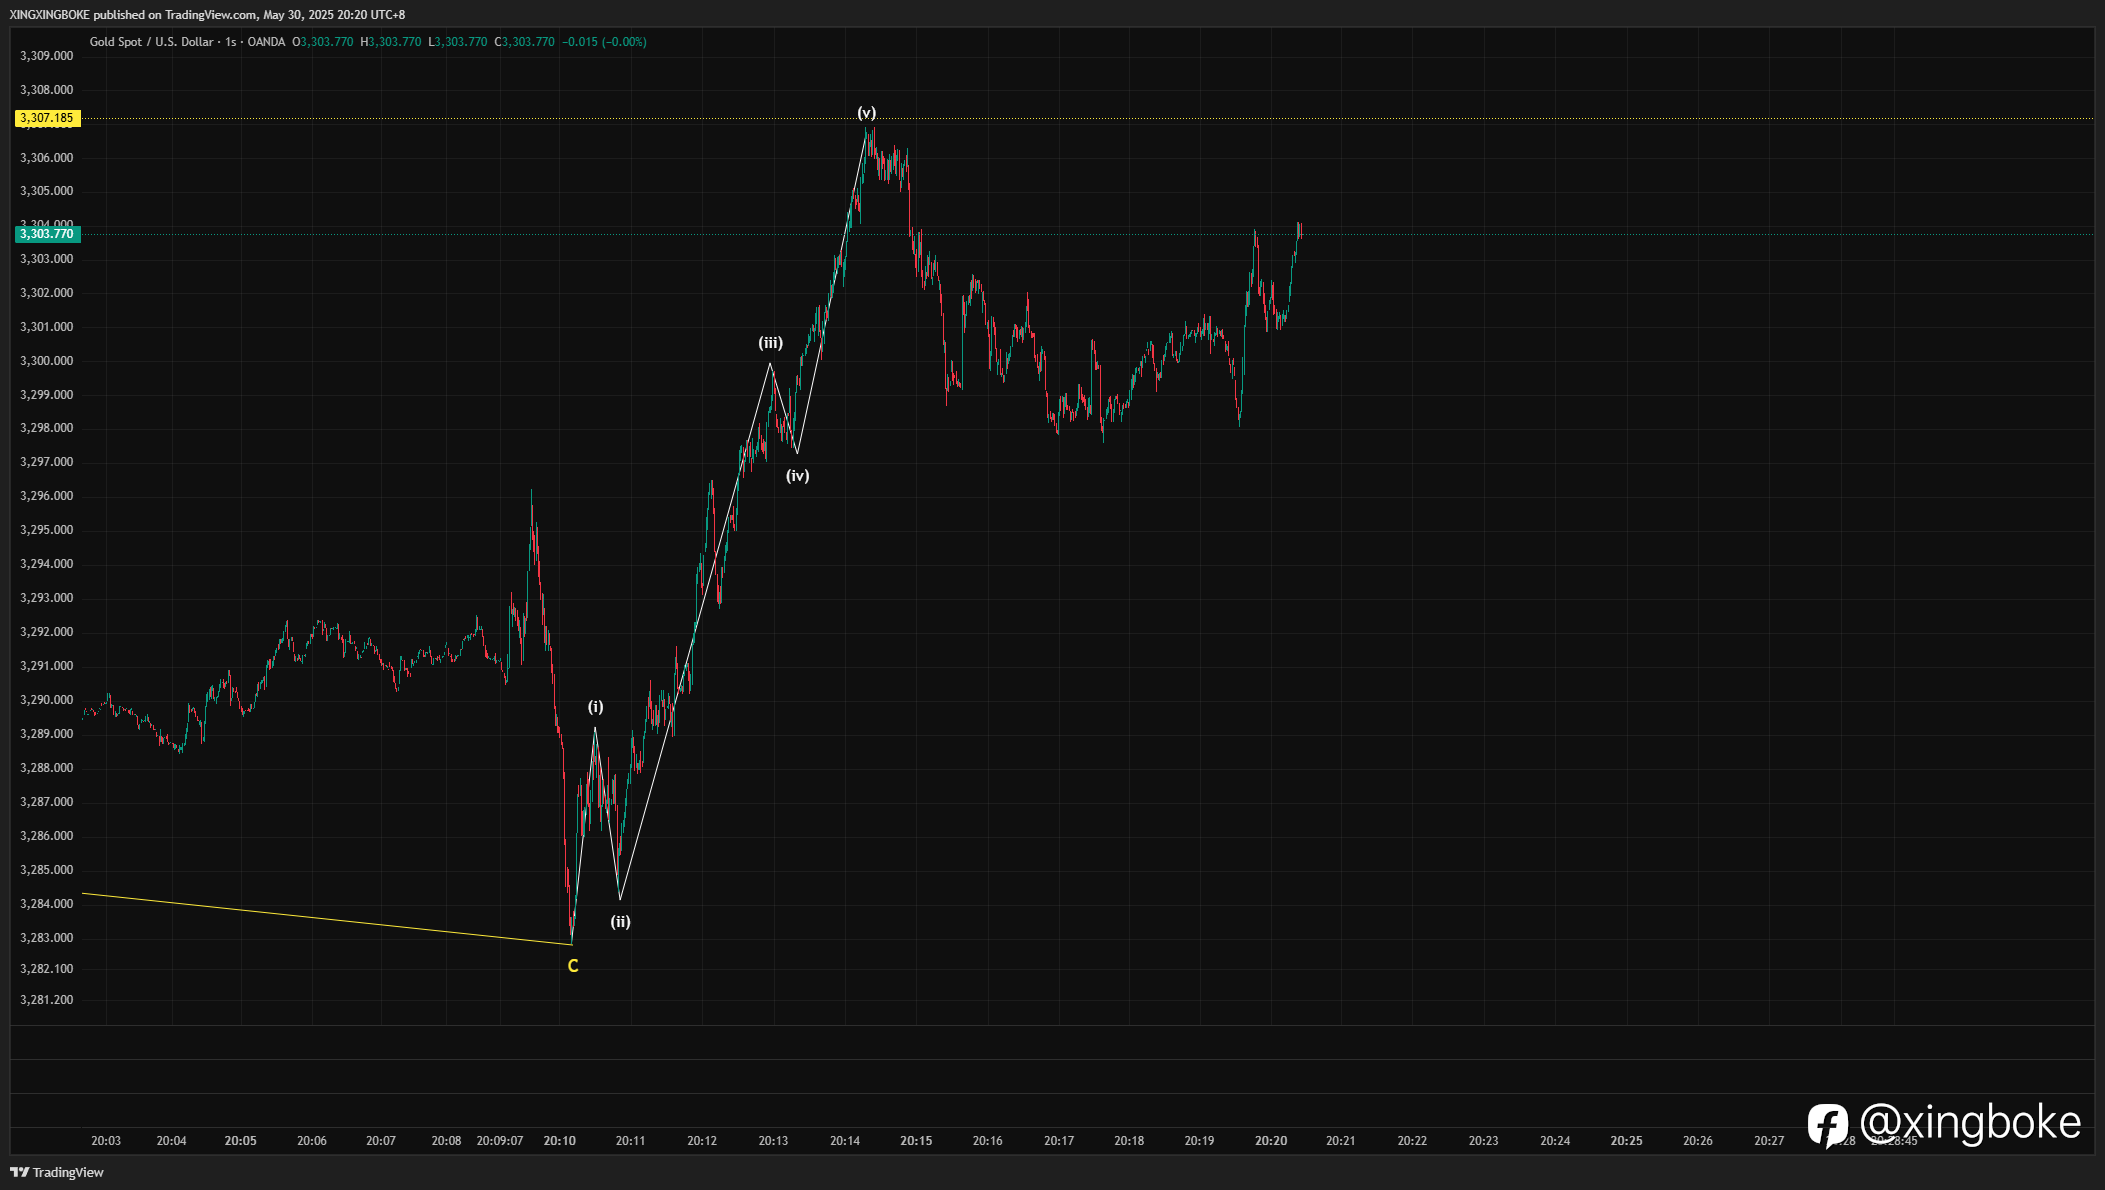Click the yellow 3,307.185 price tag

(47, 118)
